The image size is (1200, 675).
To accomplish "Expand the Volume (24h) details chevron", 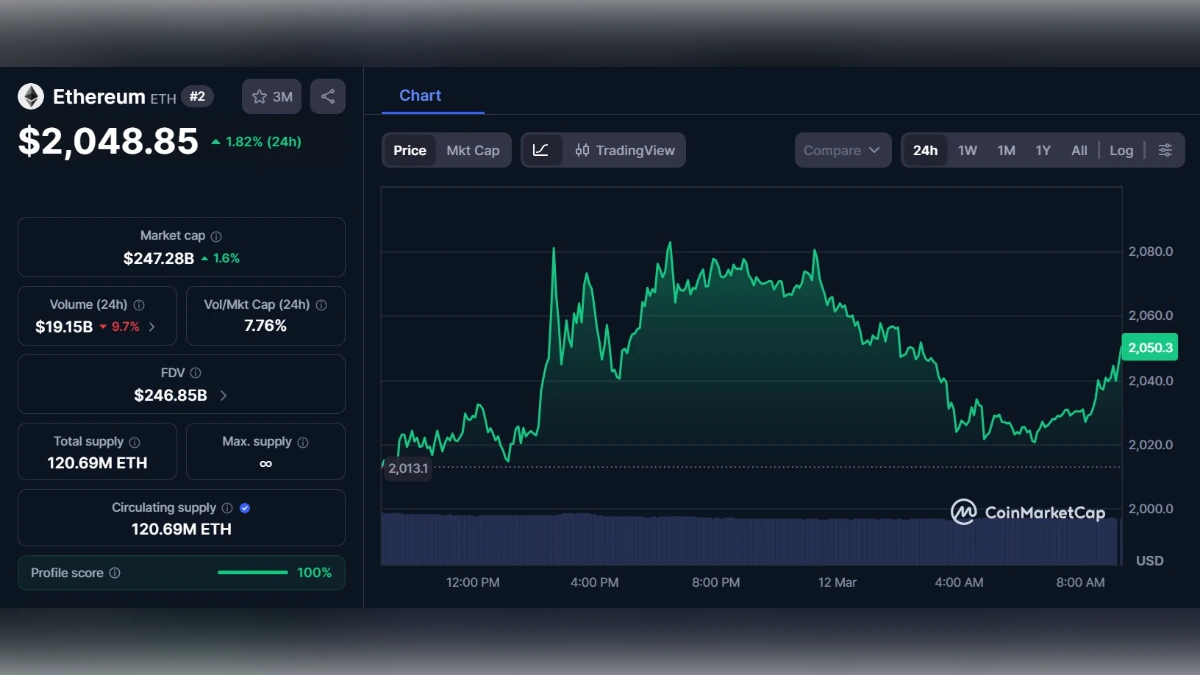I will point(152,325).
